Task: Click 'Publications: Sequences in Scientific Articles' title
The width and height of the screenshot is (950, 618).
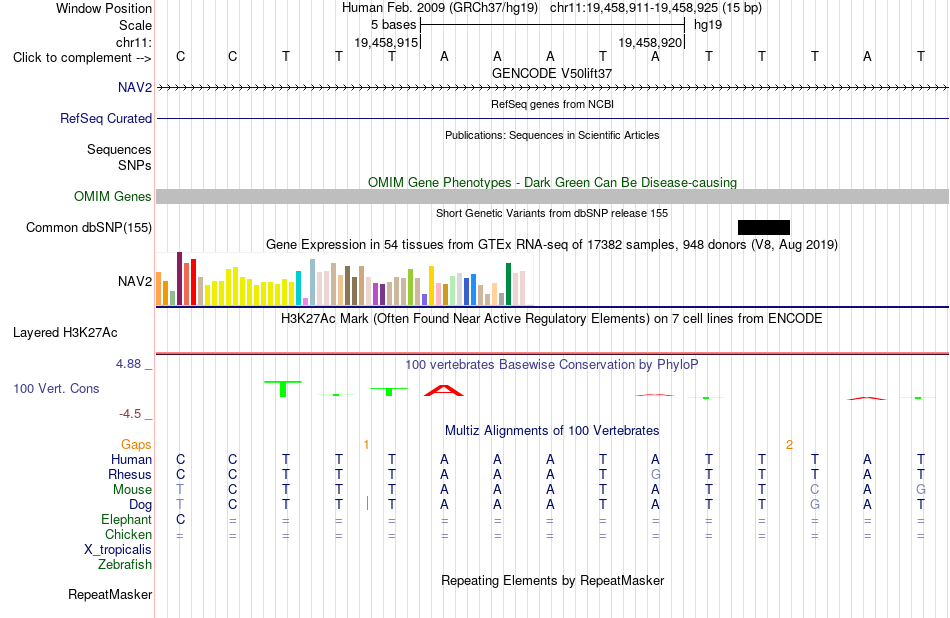Action: coord(552,135)
